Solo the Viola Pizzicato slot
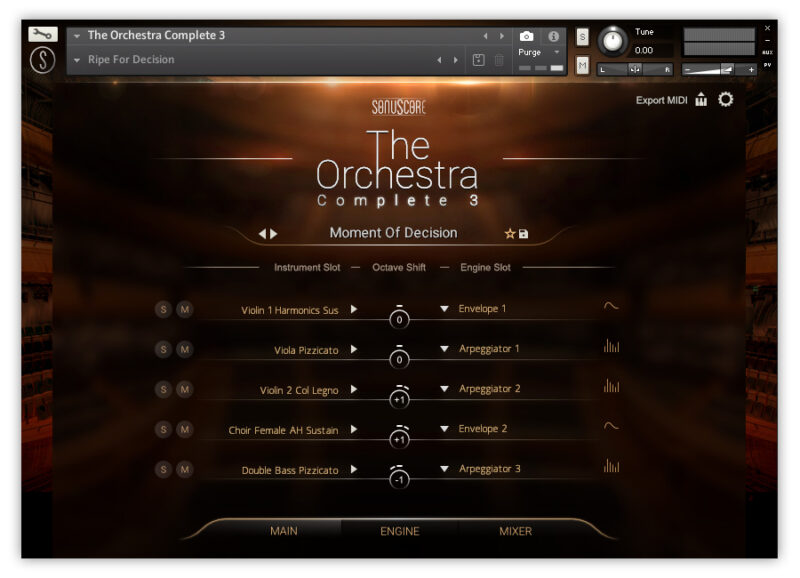 (161, 349)
